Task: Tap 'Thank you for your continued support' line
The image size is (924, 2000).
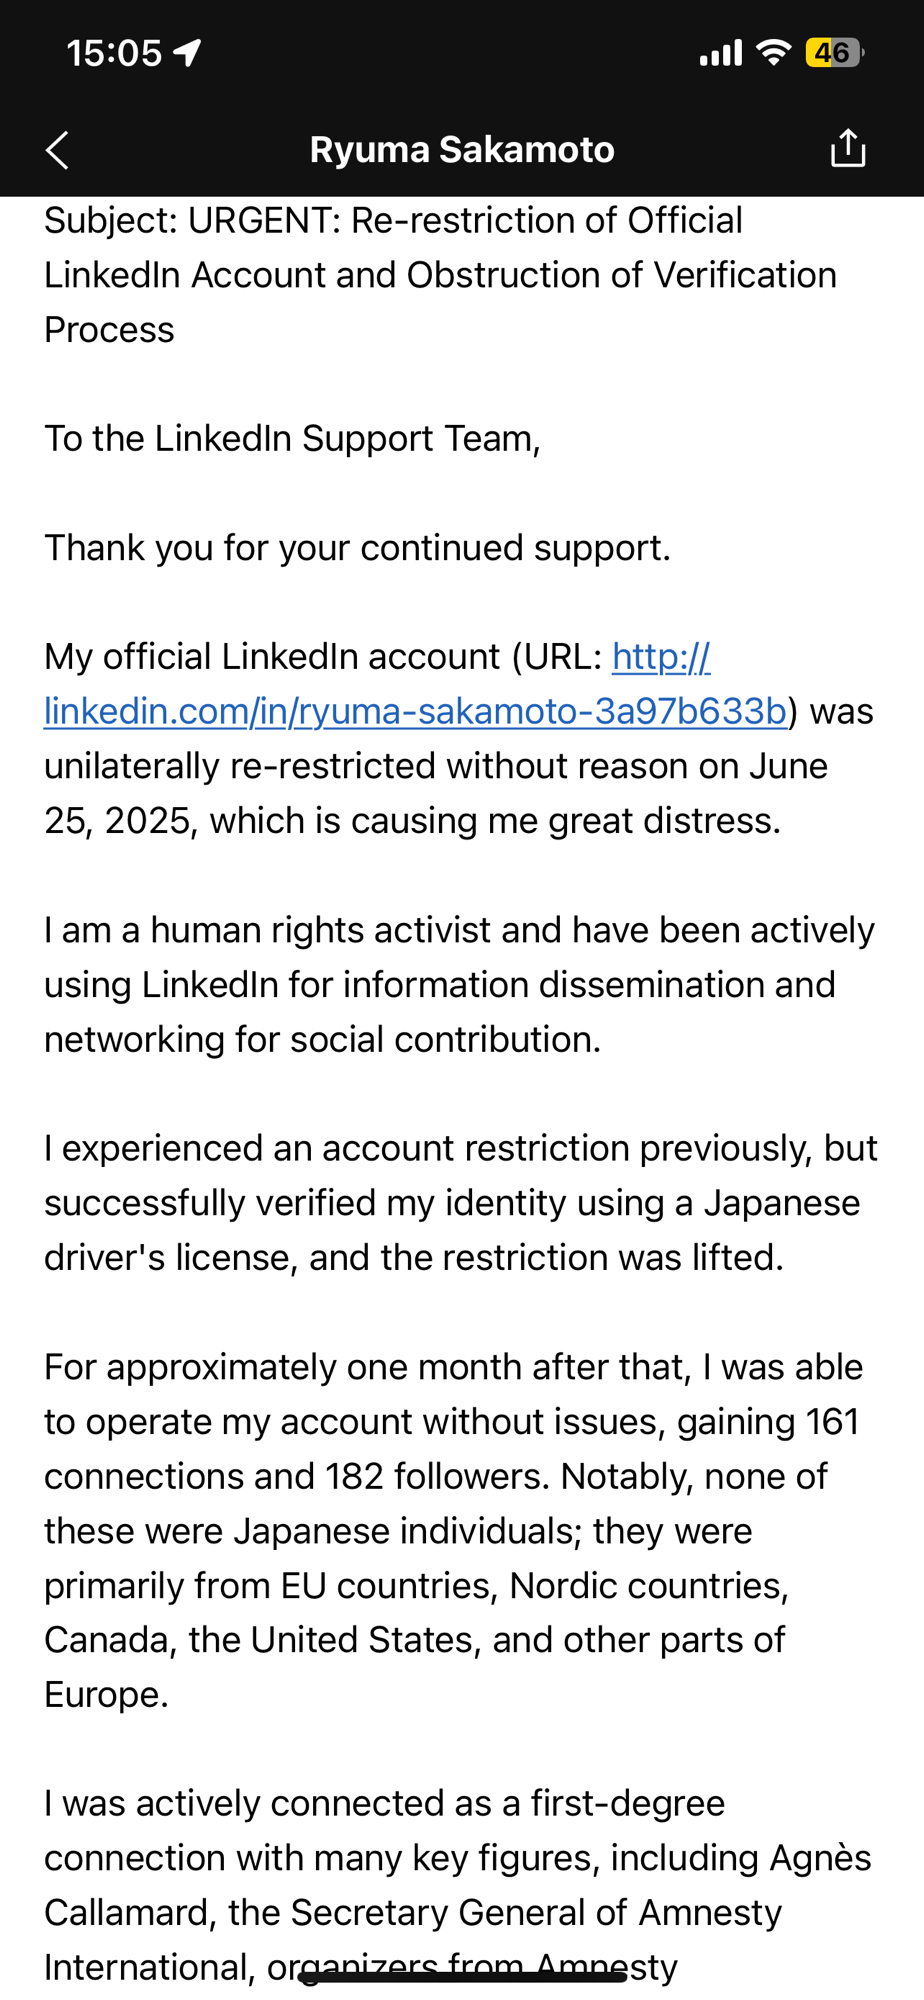Action: click(357, 548)
